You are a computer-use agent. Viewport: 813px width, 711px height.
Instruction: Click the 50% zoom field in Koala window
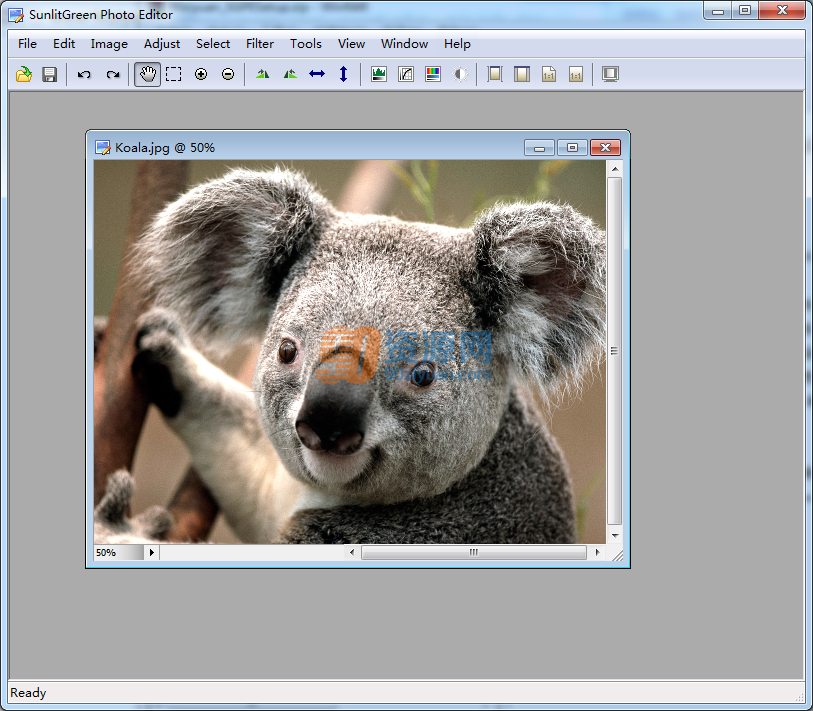(x=119, y=553)
